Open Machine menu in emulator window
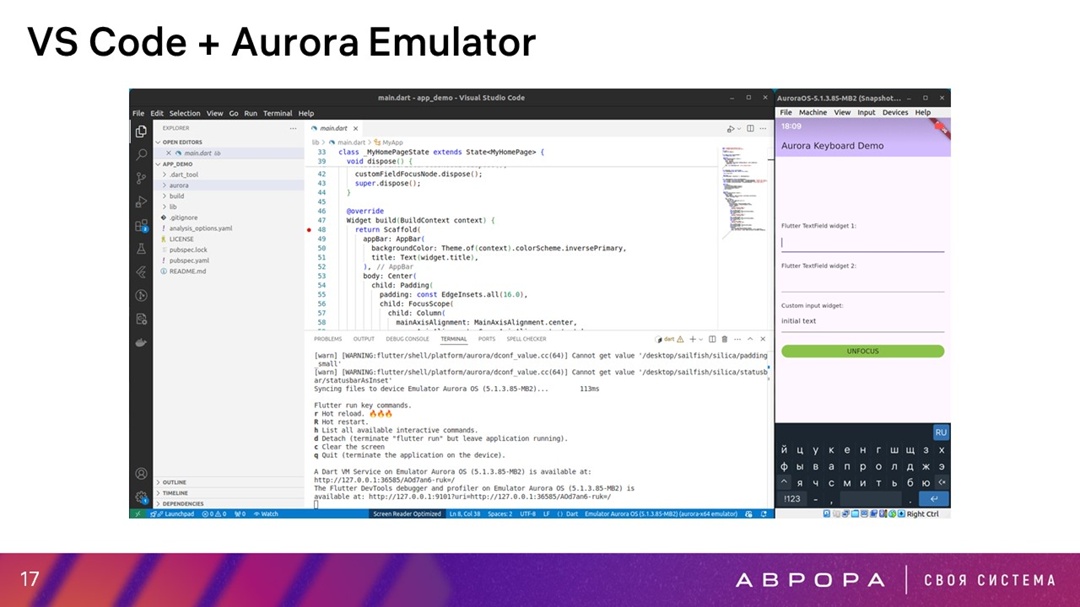The image size is (1080, 607). [x=812, y=113]
